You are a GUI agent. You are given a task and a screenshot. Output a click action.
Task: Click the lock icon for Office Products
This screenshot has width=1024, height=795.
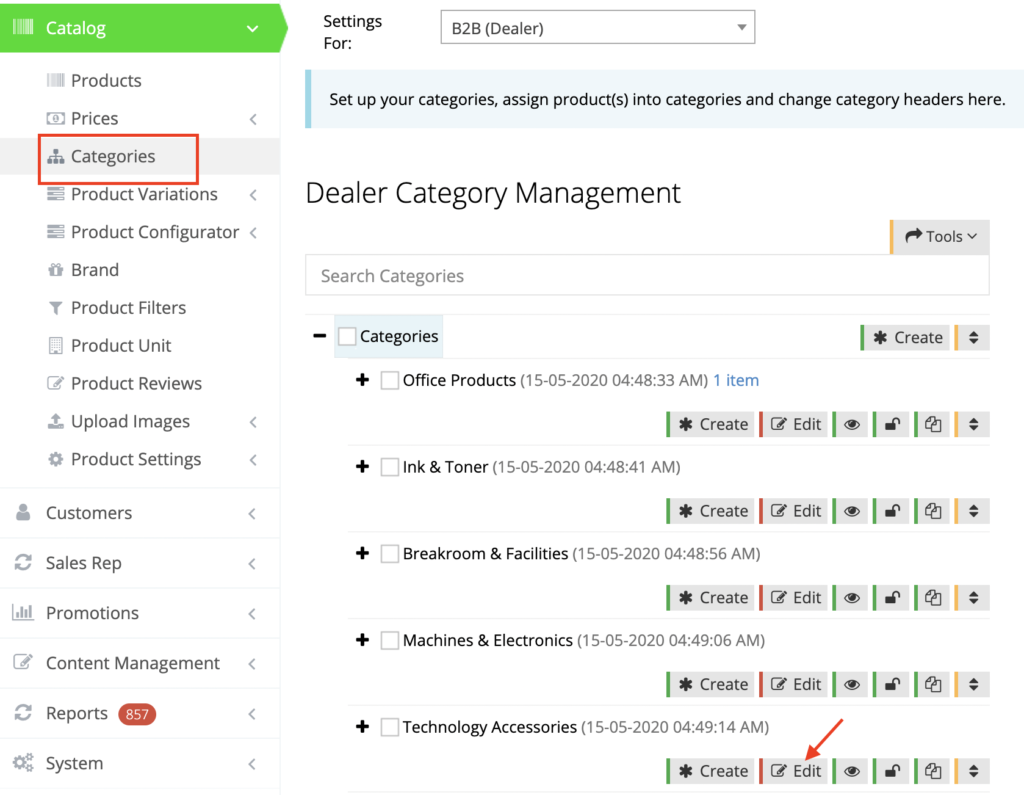tap(891, 425)
